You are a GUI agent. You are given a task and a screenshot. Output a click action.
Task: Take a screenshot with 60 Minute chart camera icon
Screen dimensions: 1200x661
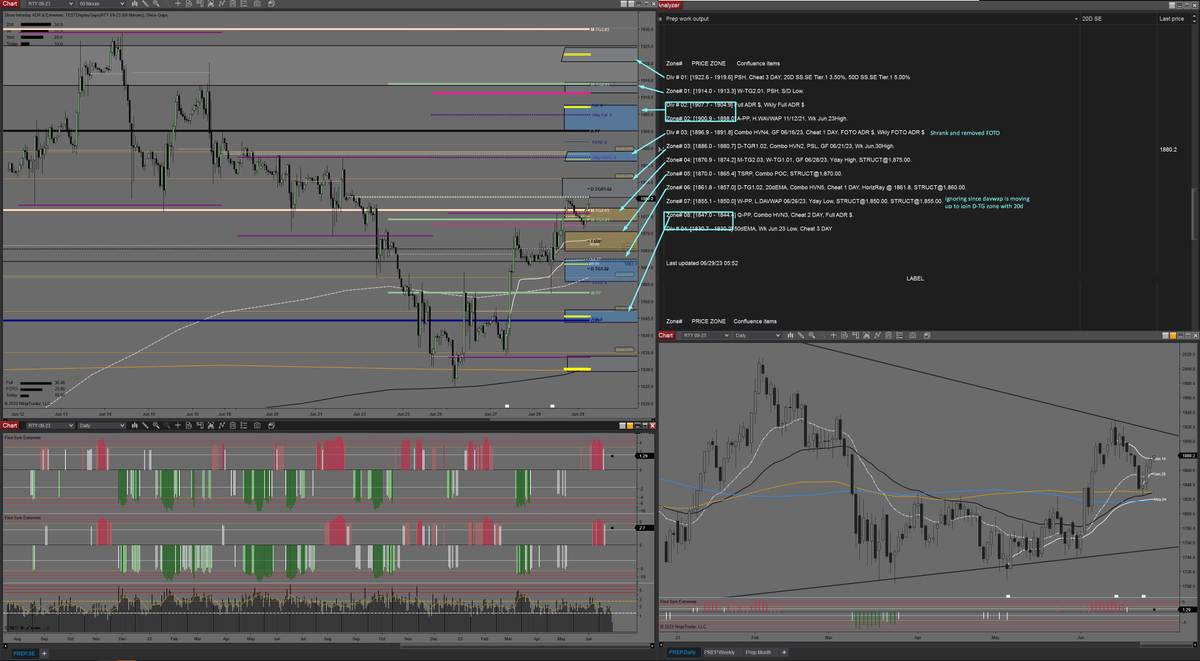(257, 6)
